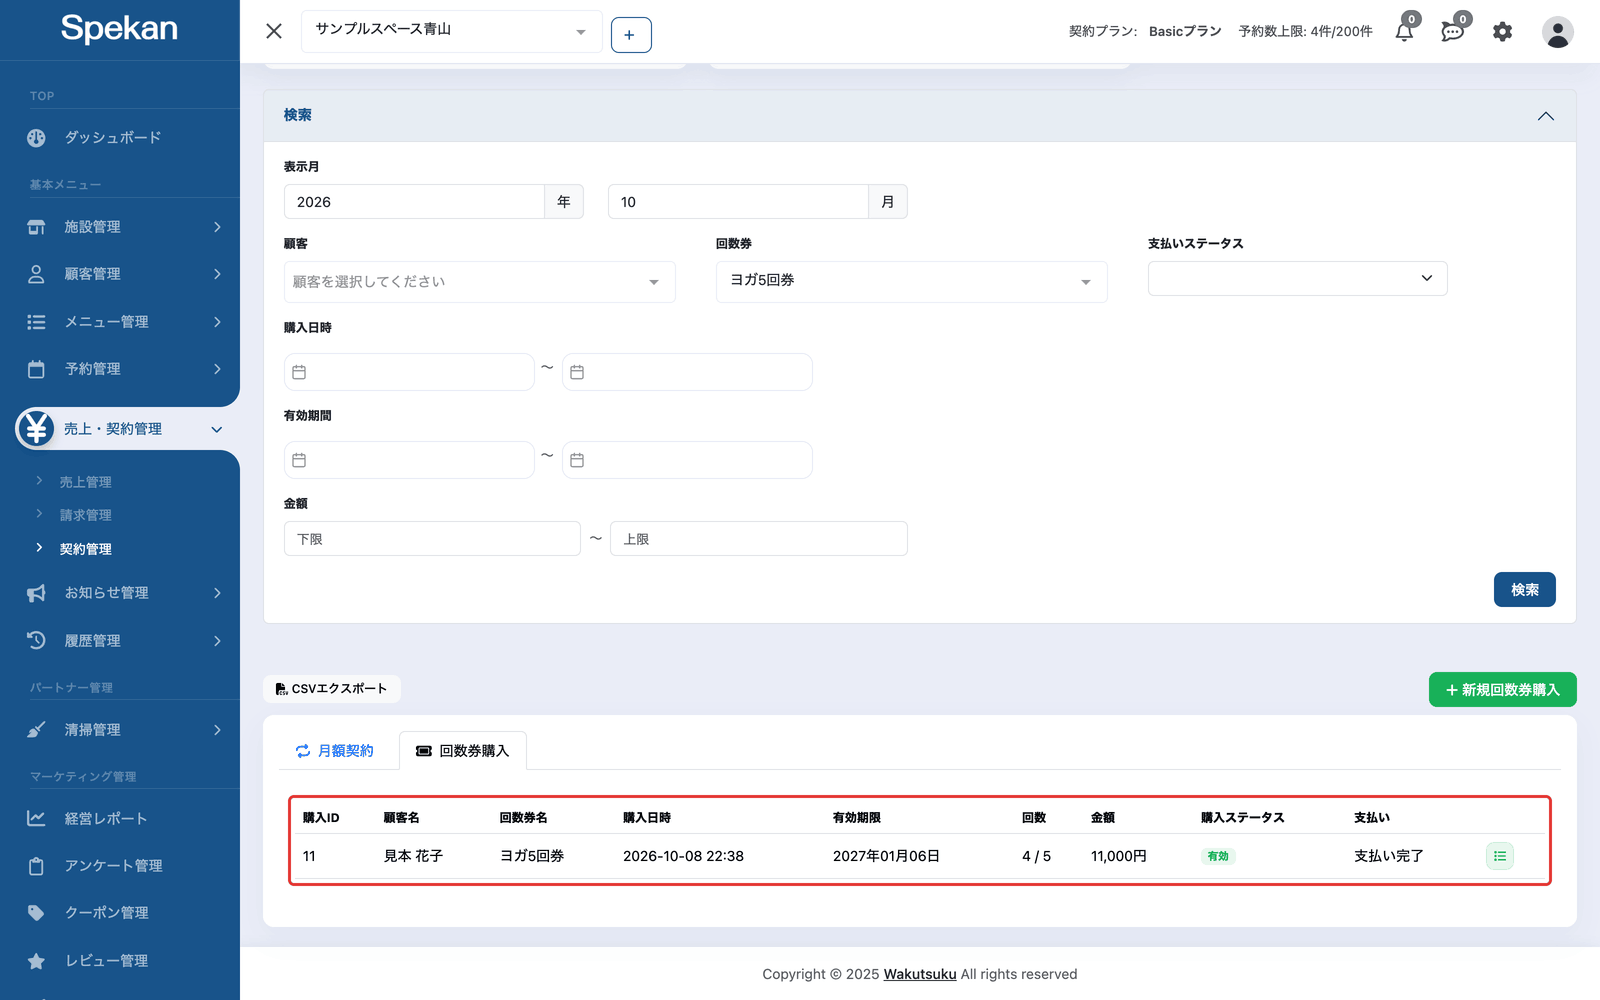Open the notifications bell icon

[1405, 31]
